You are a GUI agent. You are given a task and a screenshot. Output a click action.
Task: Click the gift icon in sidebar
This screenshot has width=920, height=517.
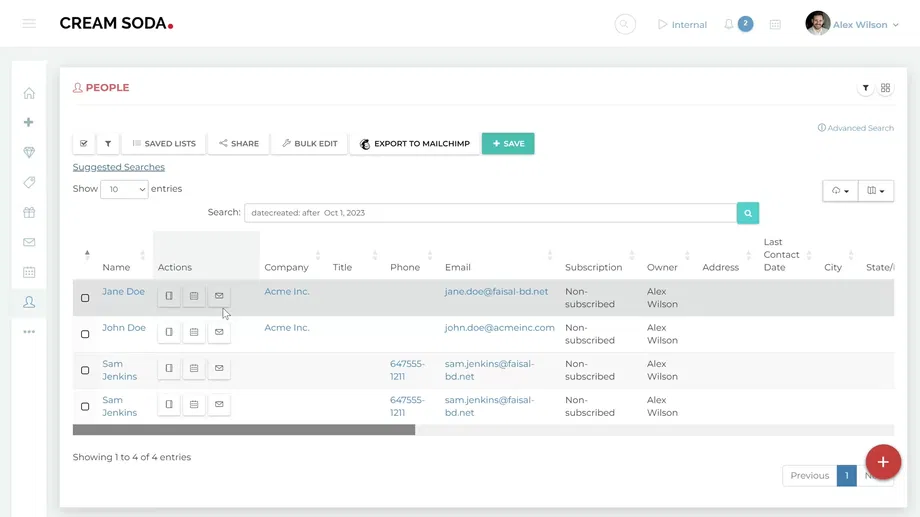click(x=29, y=212)
